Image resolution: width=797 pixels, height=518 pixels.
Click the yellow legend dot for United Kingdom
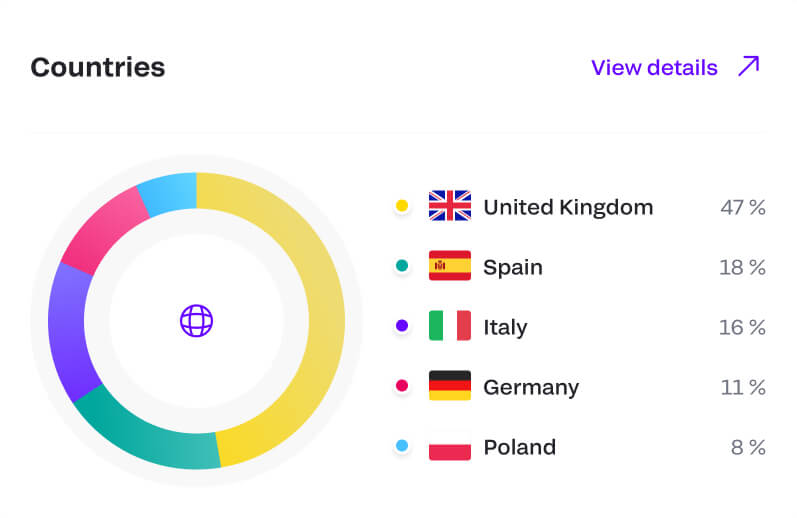pos(402,206)
